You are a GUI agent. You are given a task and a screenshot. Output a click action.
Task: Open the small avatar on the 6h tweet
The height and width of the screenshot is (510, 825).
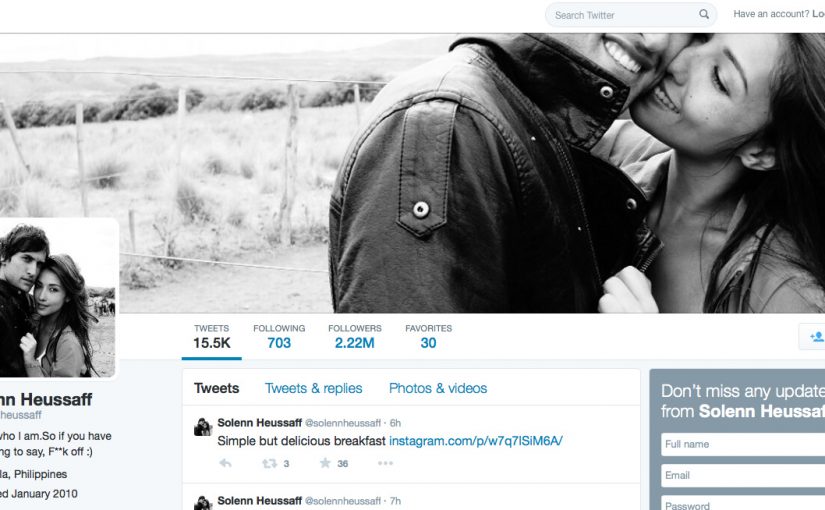tap(203, 427)
